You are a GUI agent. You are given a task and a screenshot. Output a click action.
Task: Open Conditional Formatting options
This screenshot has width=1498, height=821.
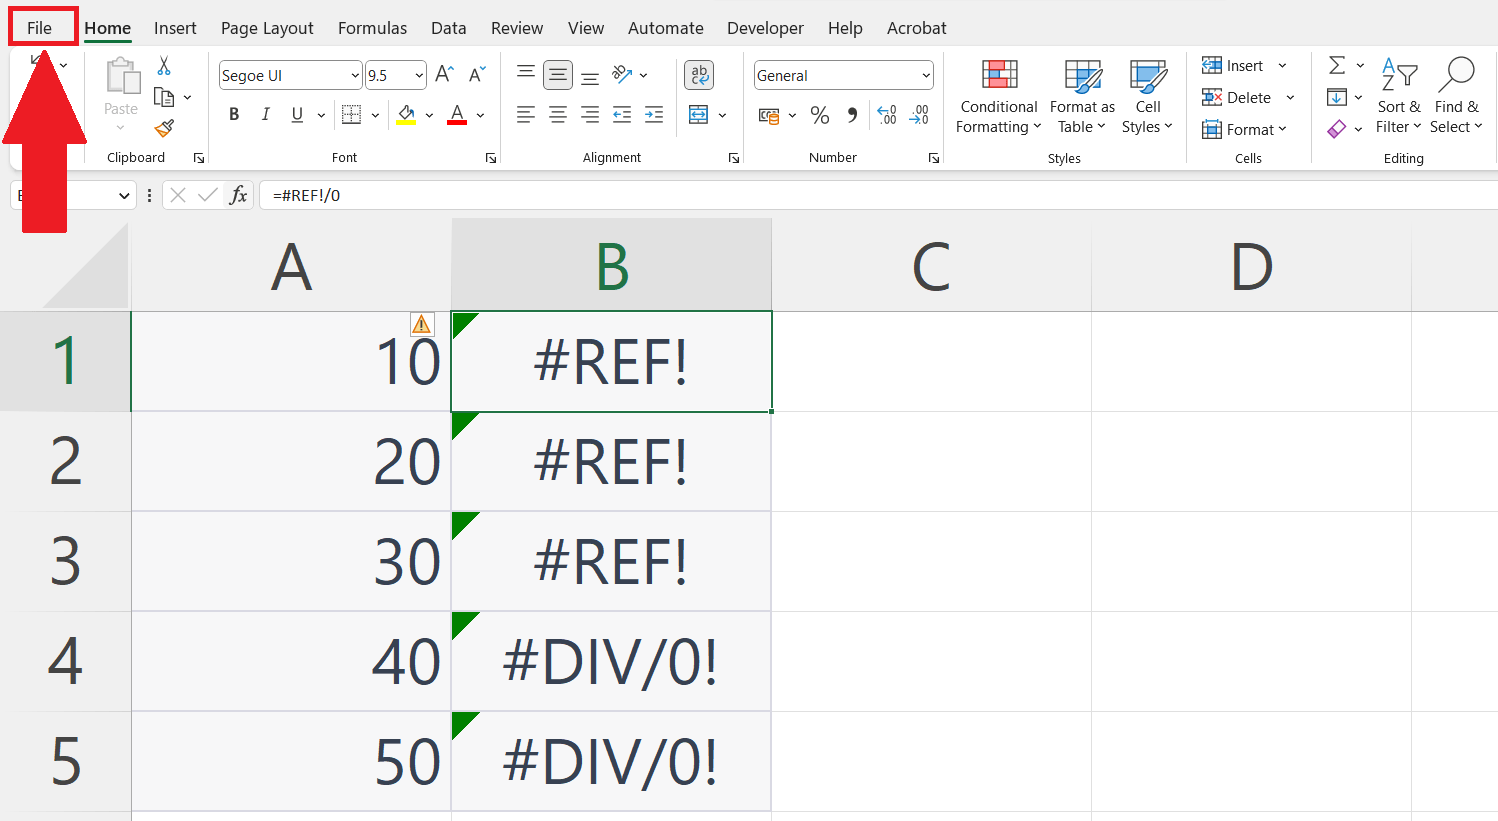997,97
